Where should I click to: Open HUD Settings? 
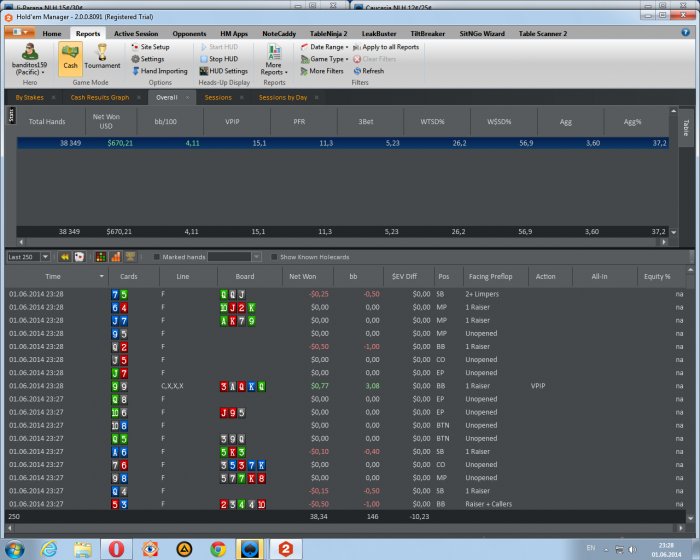(228, 71)
